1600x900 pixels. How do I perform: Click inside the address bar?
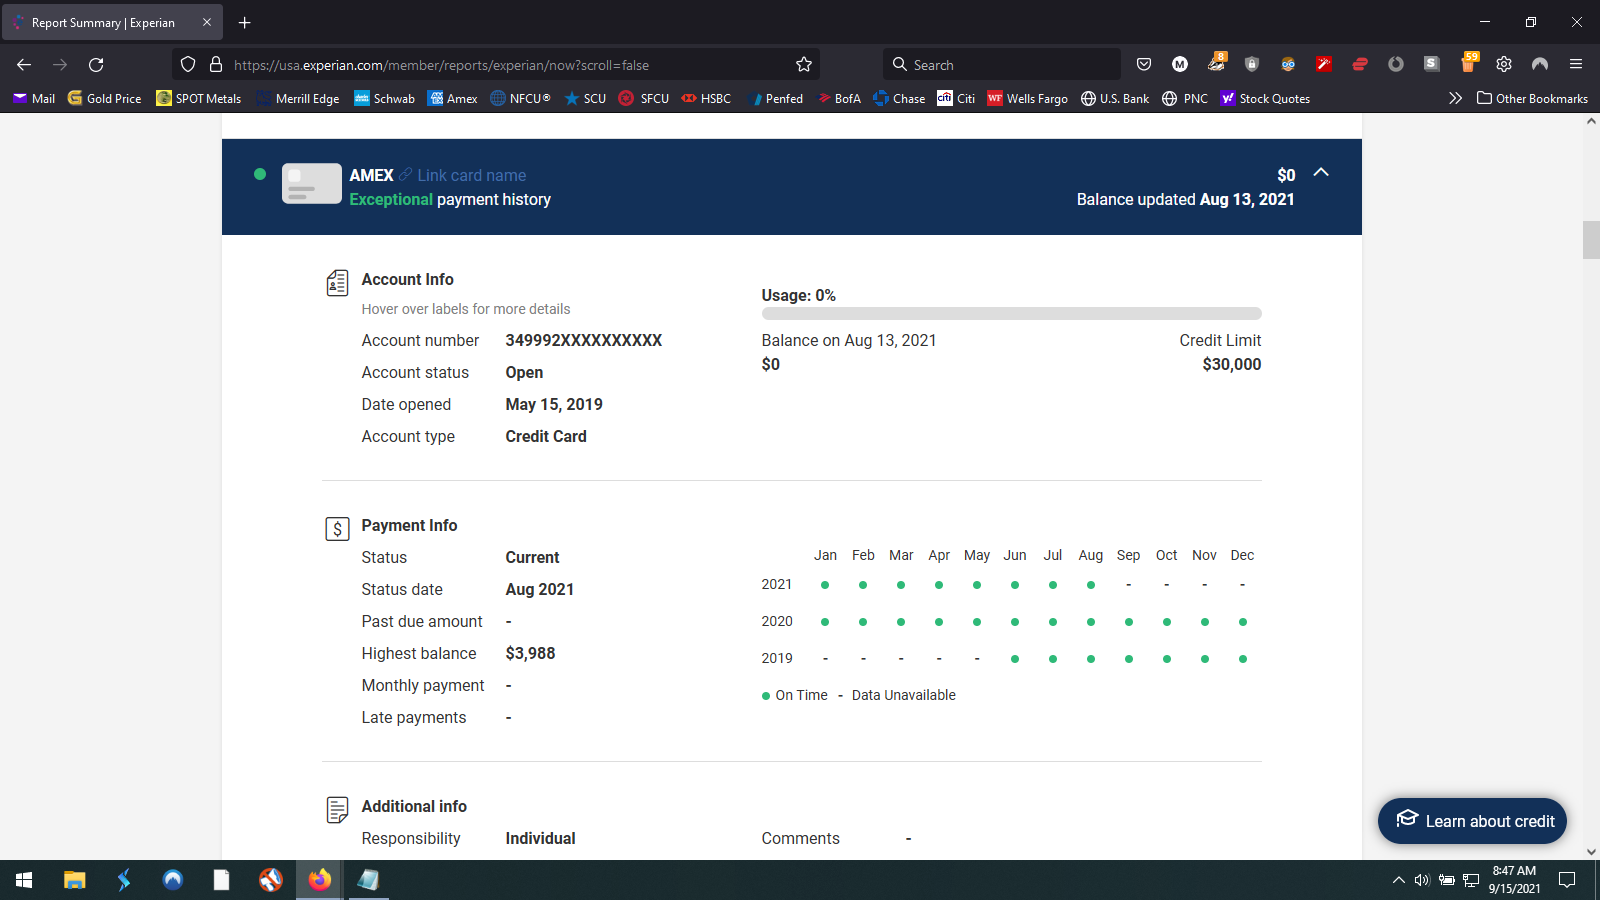pyautogui.click(x=500, y=64)
